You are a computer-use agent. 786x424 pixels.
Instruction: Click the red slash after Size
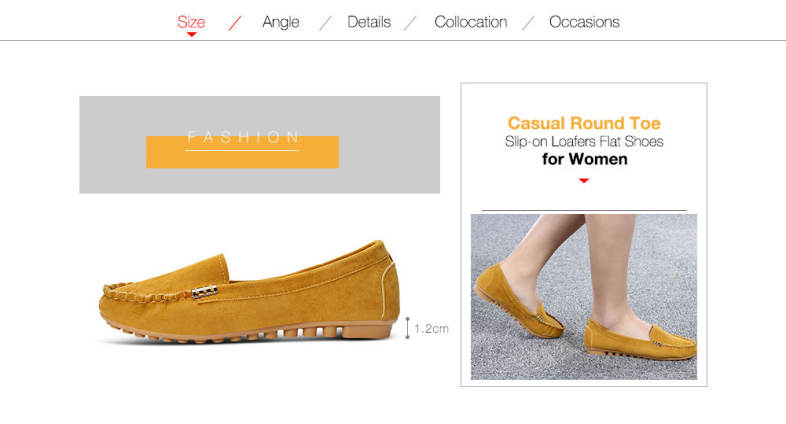pos(235,23)
